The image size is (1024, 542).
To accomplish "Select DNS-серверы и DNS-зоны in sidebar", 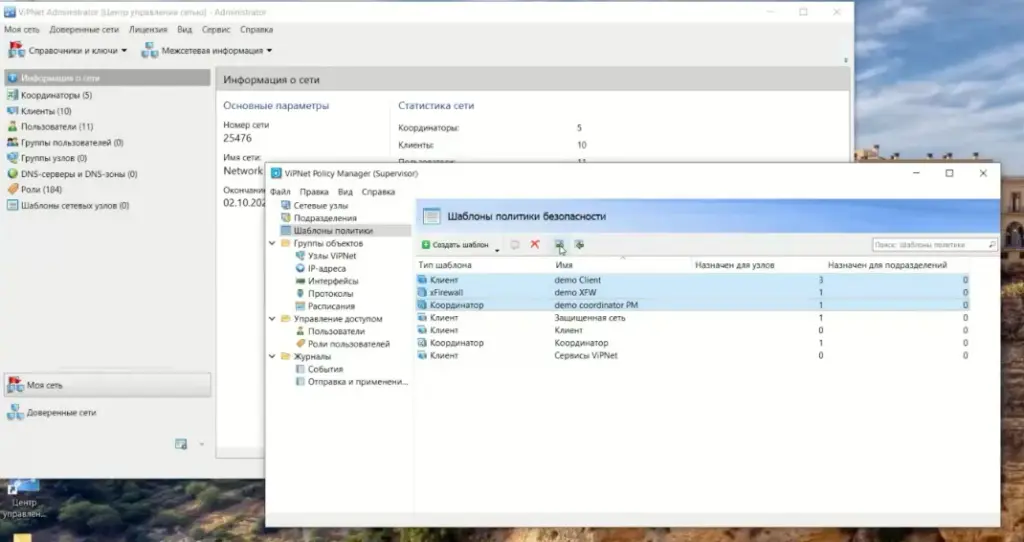I will [78, 174].
